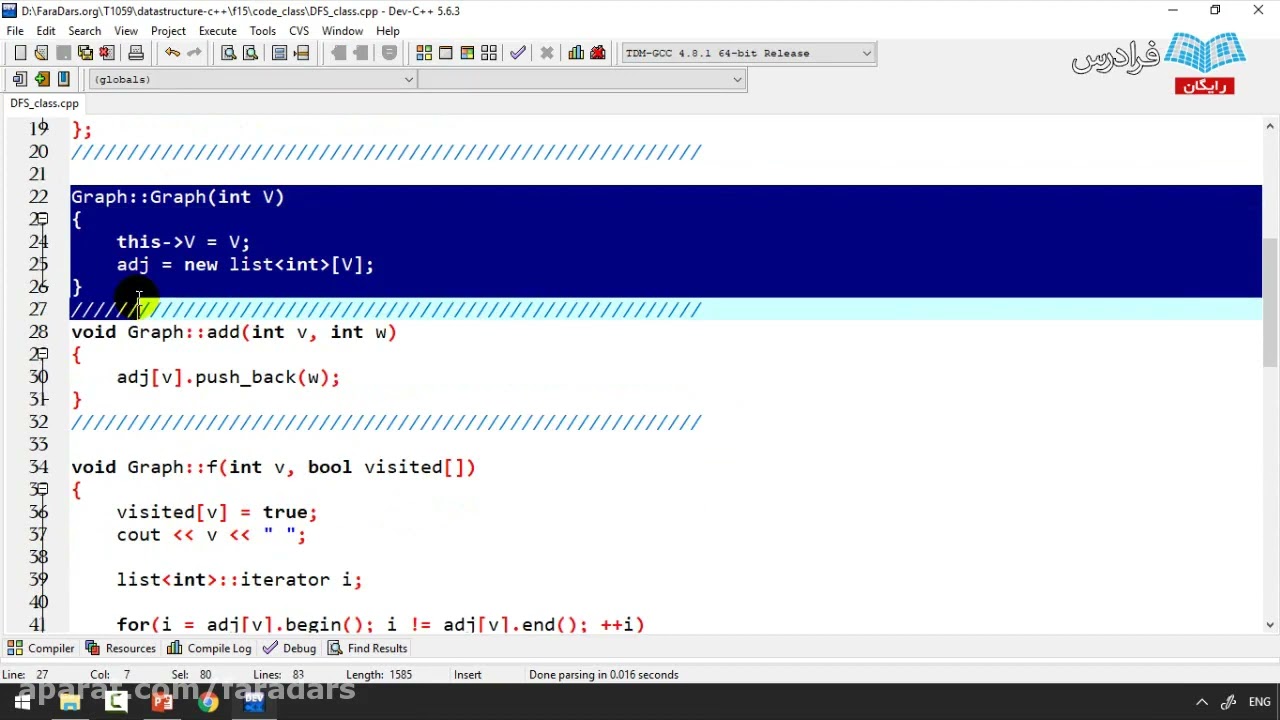1280x720 pixels.
Task: Switch to the Debug bottom tab
Action: (289, 648)
